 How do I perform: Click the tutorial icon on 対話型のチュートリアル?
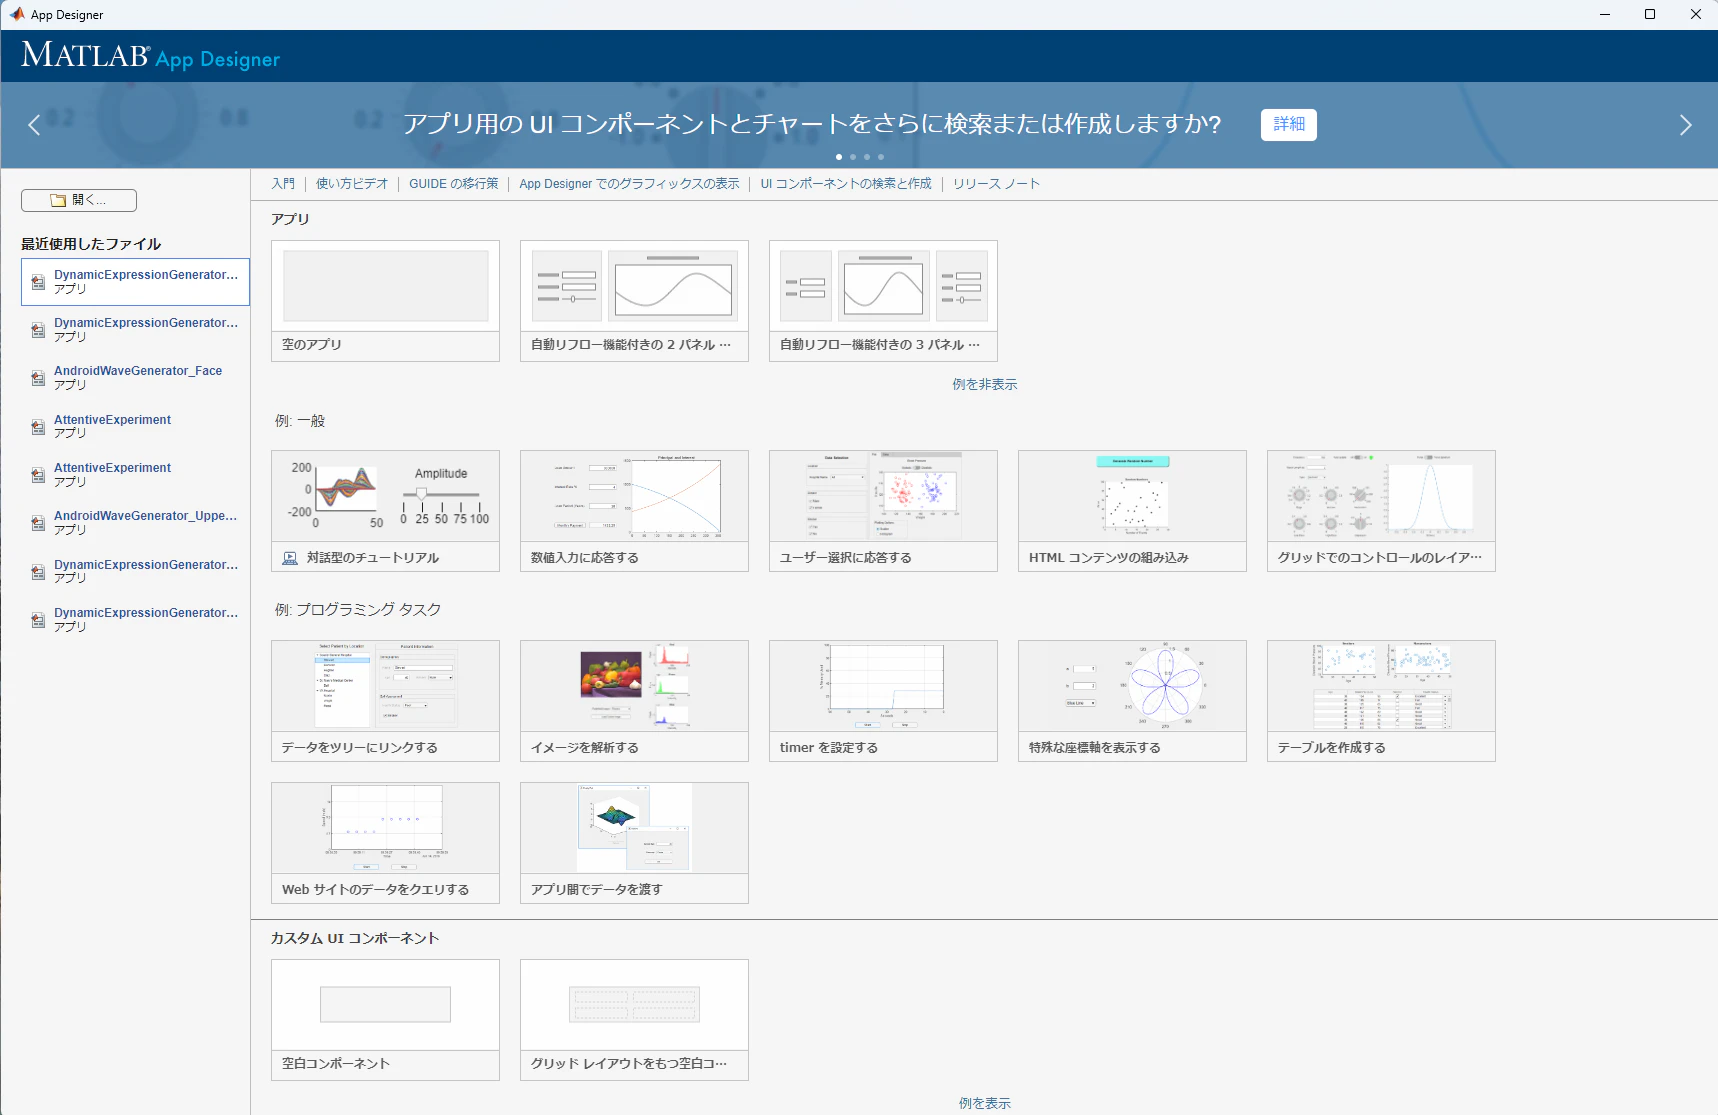(x=290, y=558)
